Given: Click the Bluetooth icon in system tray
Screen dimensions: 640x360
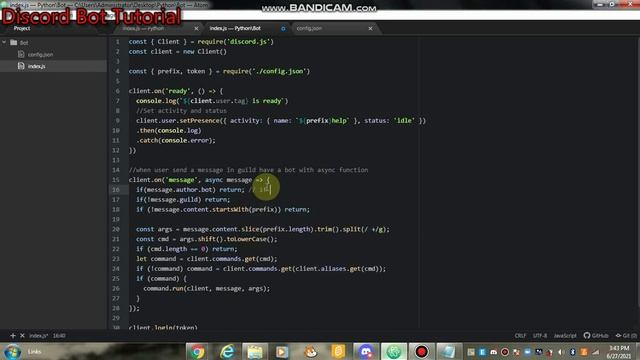Looking at the screenshot, I should 572,352.
